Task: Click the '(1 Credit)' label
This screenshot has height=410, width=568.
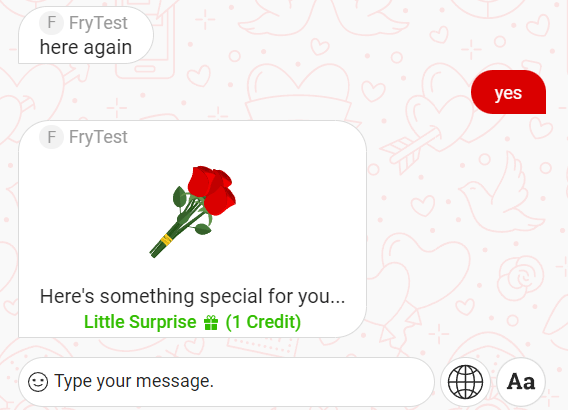Action: [x=263, y=322]
